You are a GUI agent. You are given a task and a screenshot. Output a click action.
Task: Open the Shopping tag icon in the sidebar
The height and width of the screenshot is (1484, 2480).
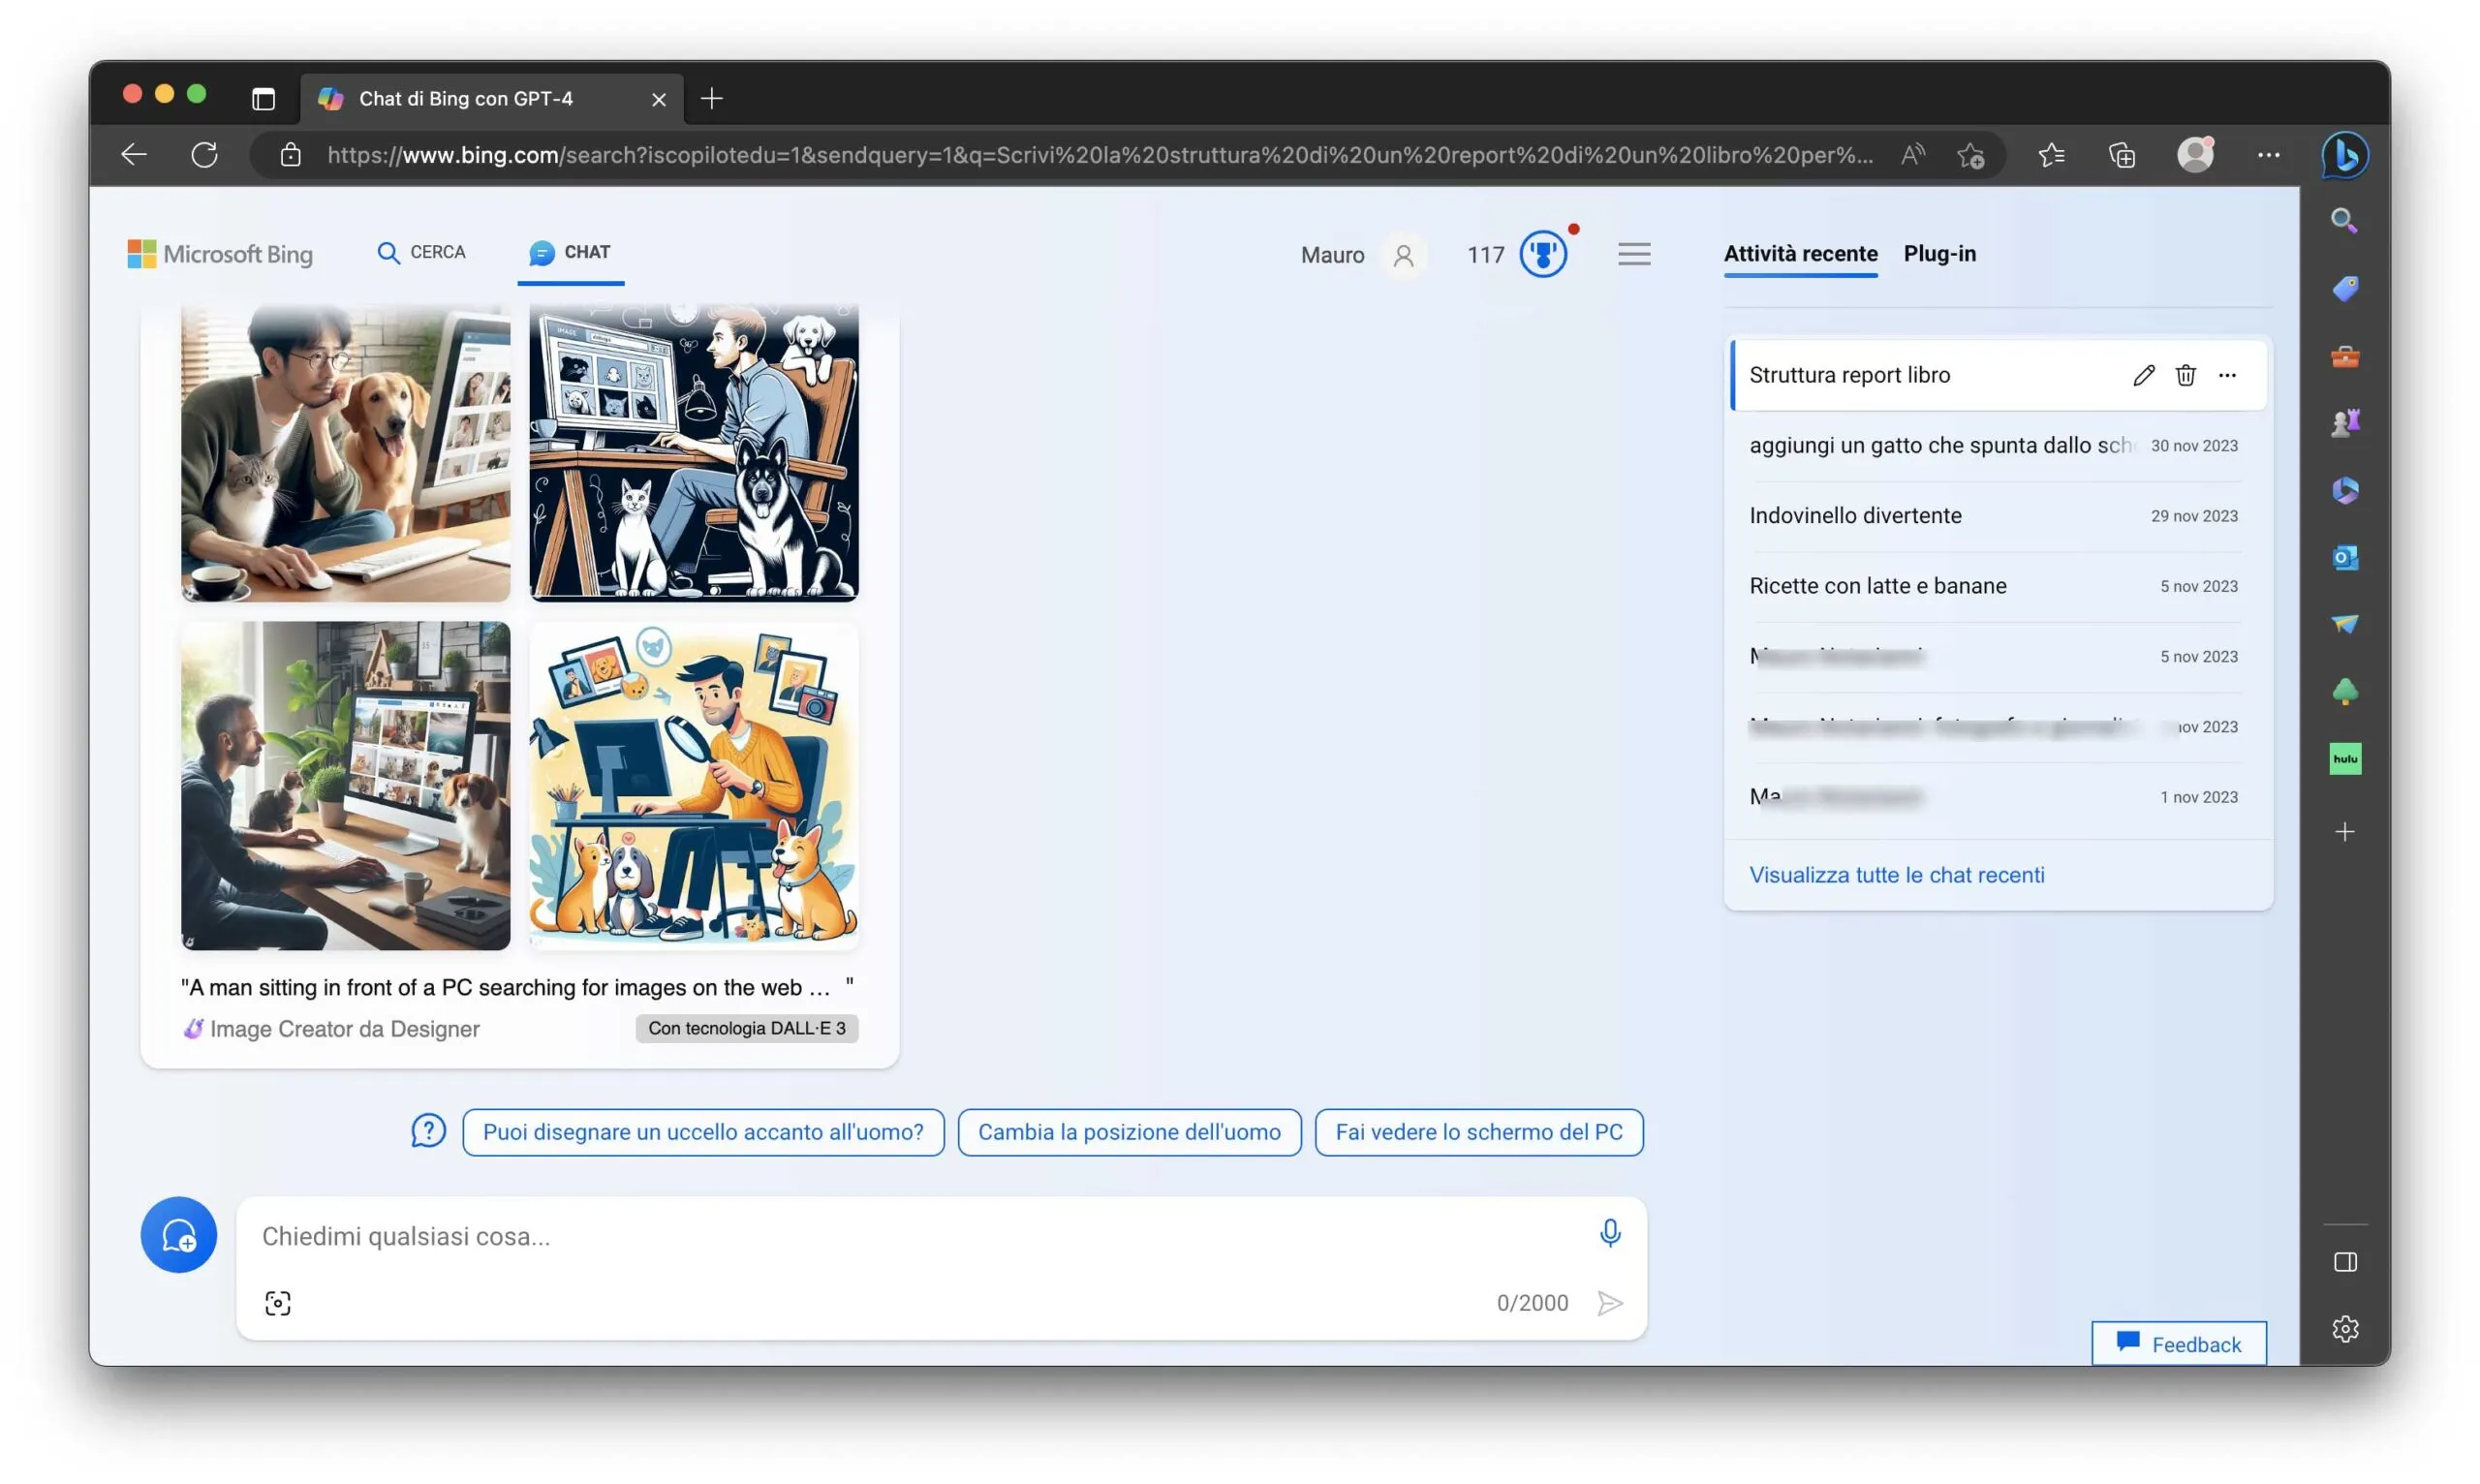click(2345, 289)
